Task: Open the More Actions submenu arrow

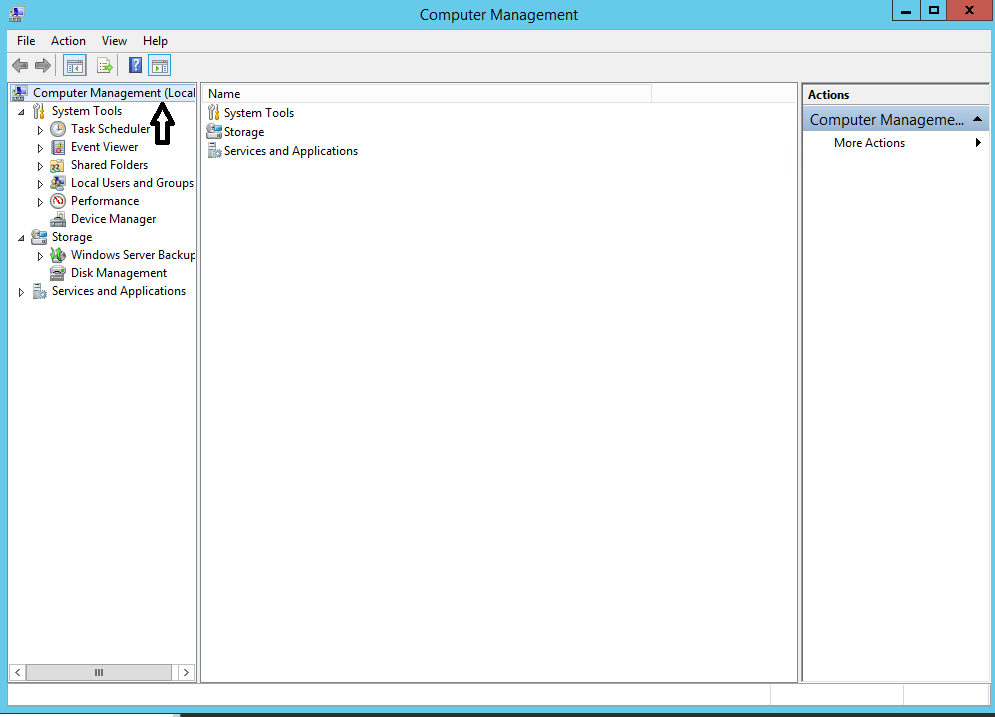Action: tap(978, 143)
